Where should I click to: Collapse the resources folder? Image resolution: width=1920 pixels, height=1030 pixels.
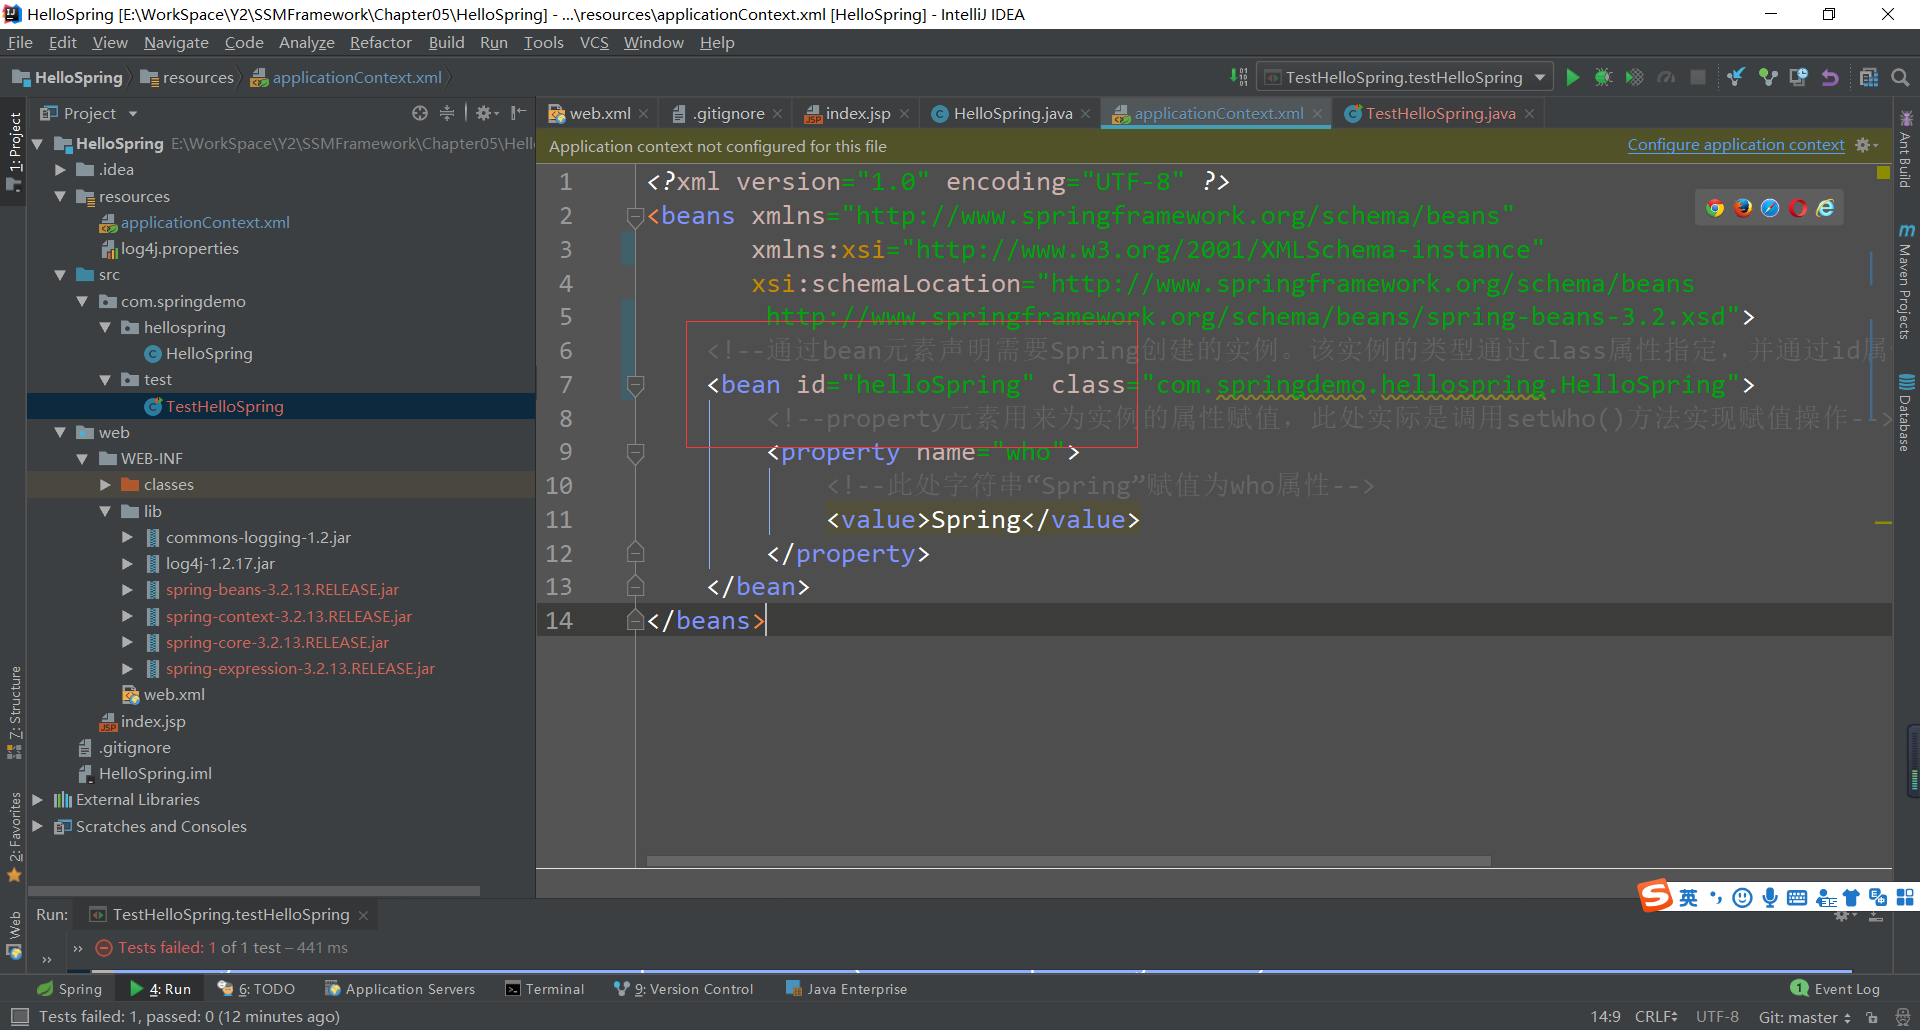pyautogui.click(x=60, y=197)
